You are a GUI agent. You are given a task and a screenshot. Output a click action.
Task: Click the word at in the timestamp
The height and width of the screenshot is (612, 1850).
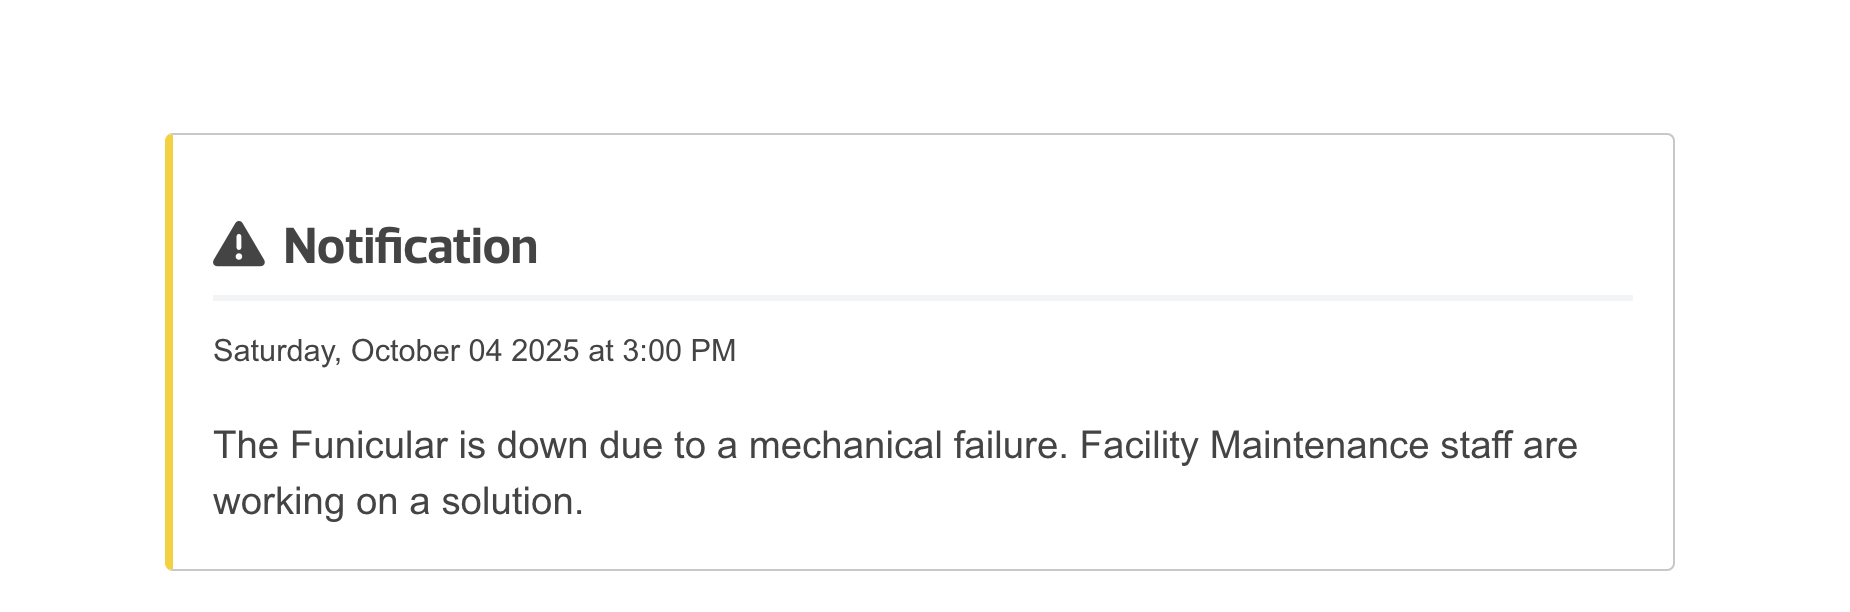(601, 351)
